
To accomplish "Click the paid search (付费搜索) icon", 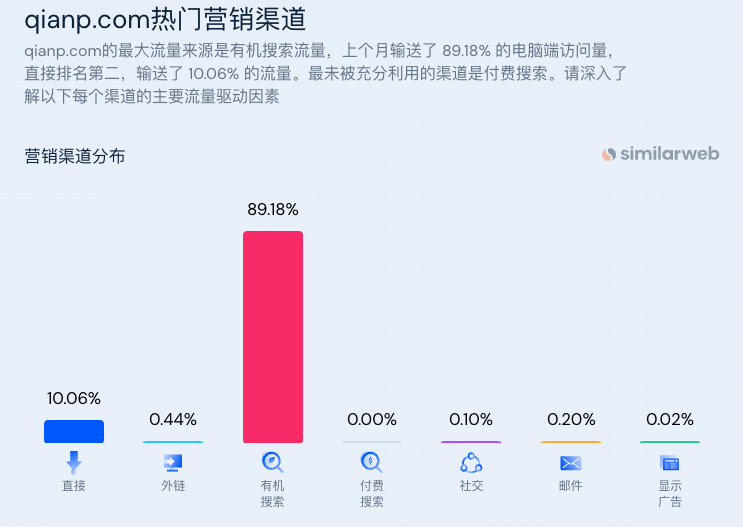I will (x=372, y=462).
